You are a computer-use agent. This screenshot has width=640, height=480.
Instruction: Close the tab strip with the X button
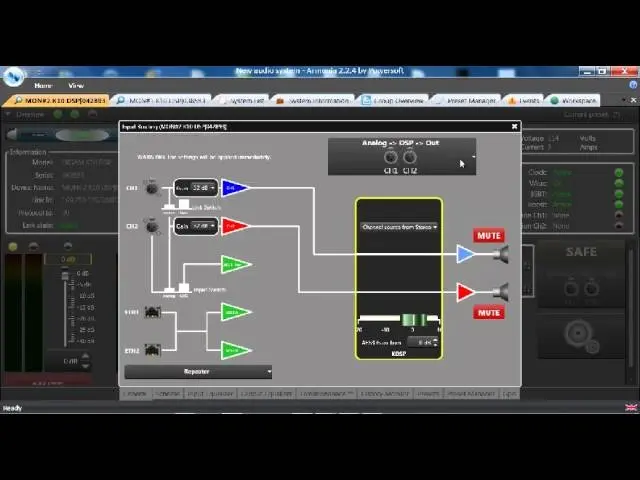point(633,100)
